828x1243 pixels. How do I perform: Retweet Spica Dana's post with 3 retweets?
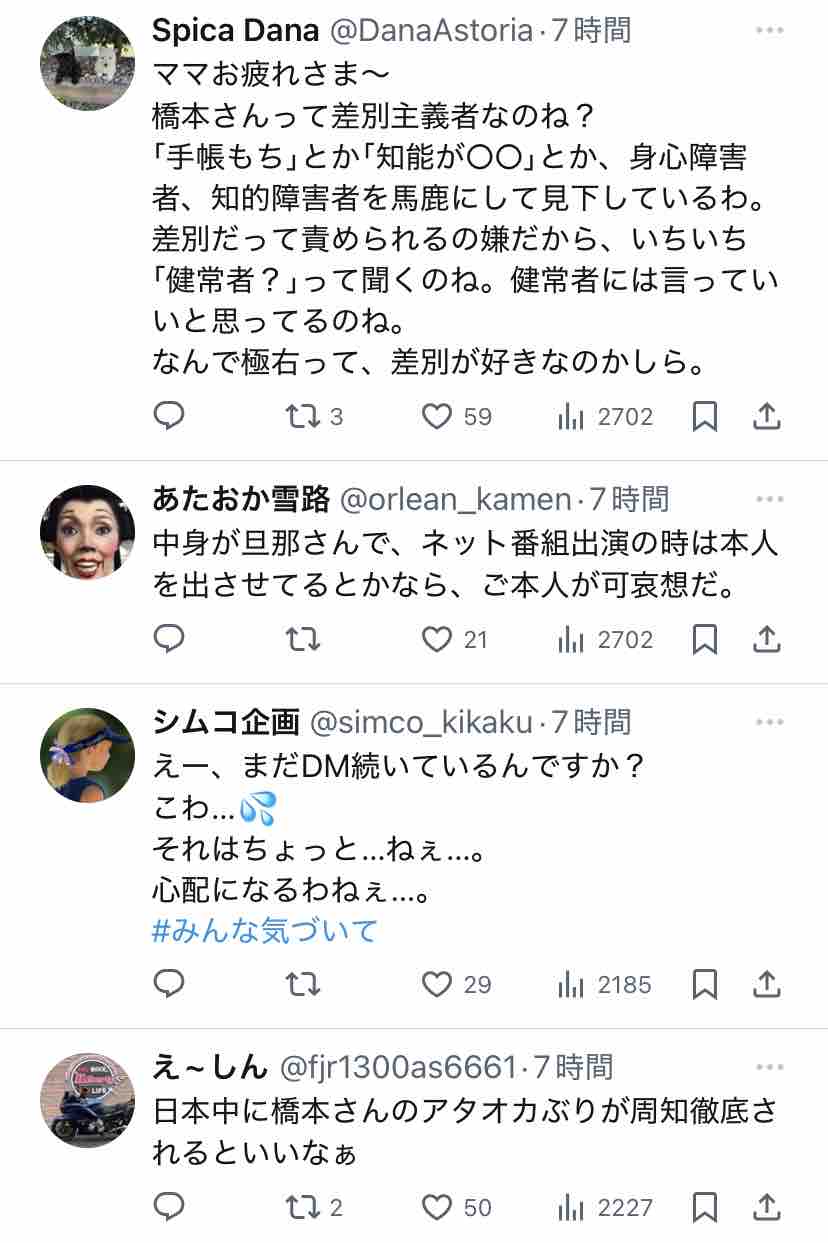coord(314,417)
